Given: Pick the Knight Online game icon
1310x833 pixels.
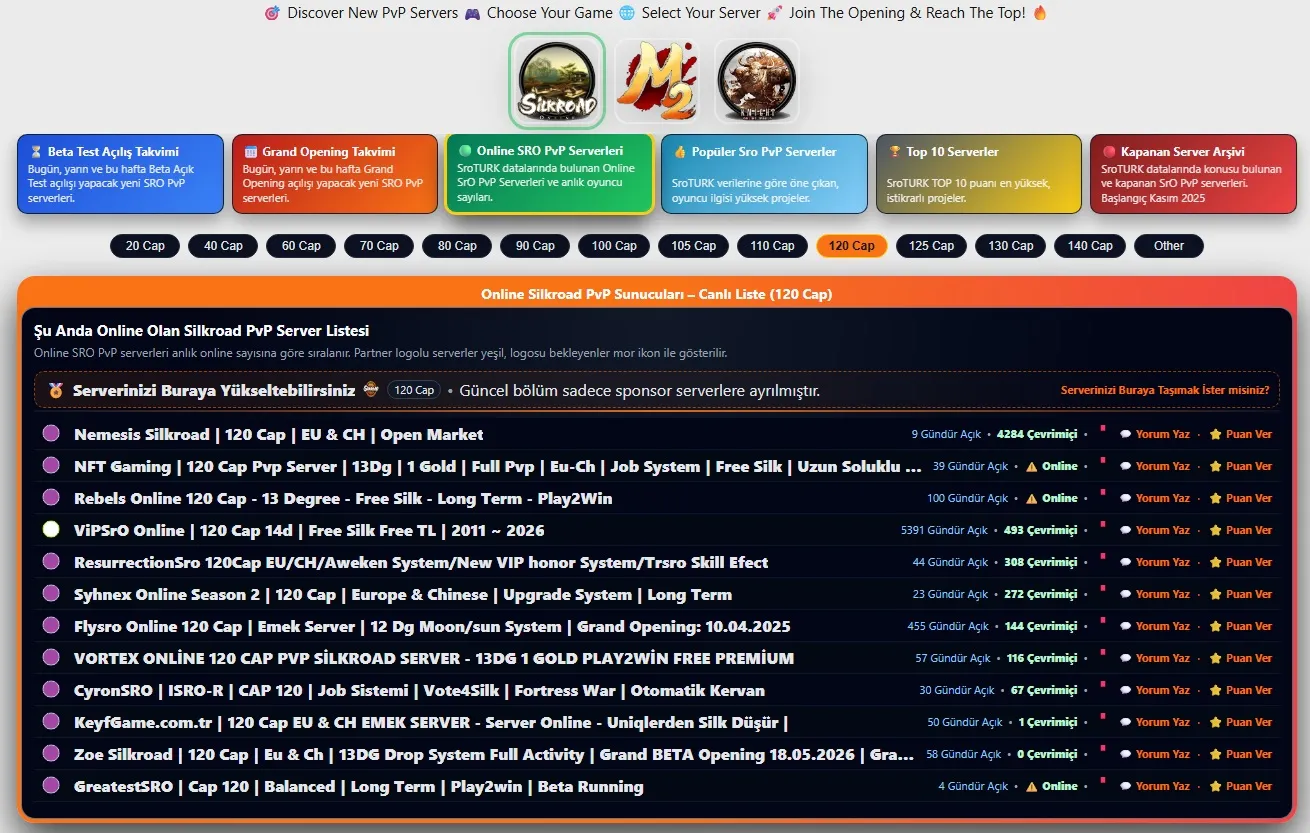Looking at the screenshot, I should coord(756,80).
